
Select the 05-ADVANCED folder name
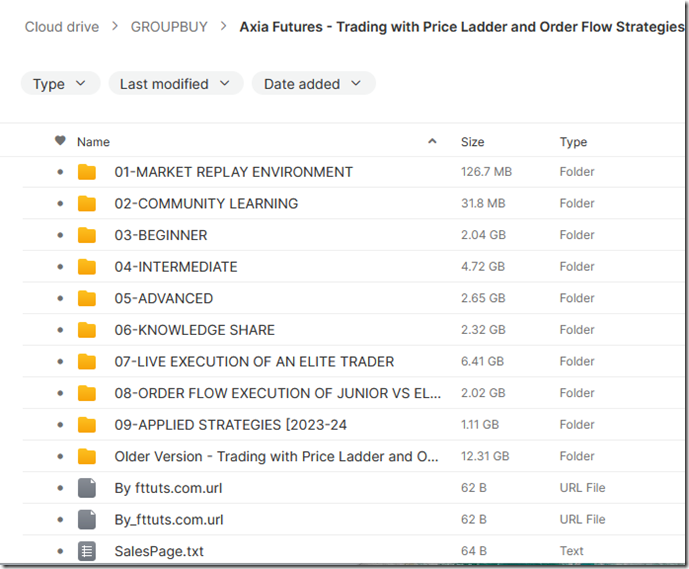pos(163,298)
